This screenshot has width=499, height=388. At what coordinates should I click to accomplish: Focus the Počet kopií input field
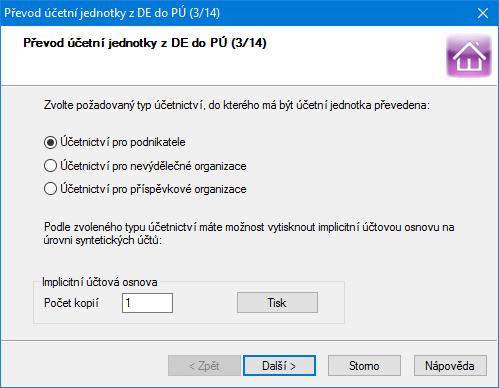pyautogui.click(x=147, y=303)
